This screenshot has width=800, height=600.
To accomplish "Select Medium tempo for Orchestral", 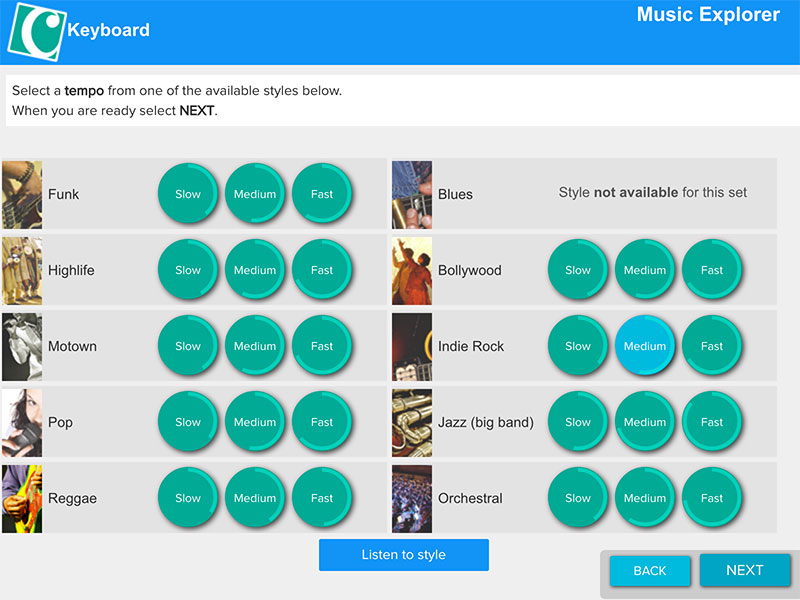I will (645, 498).
